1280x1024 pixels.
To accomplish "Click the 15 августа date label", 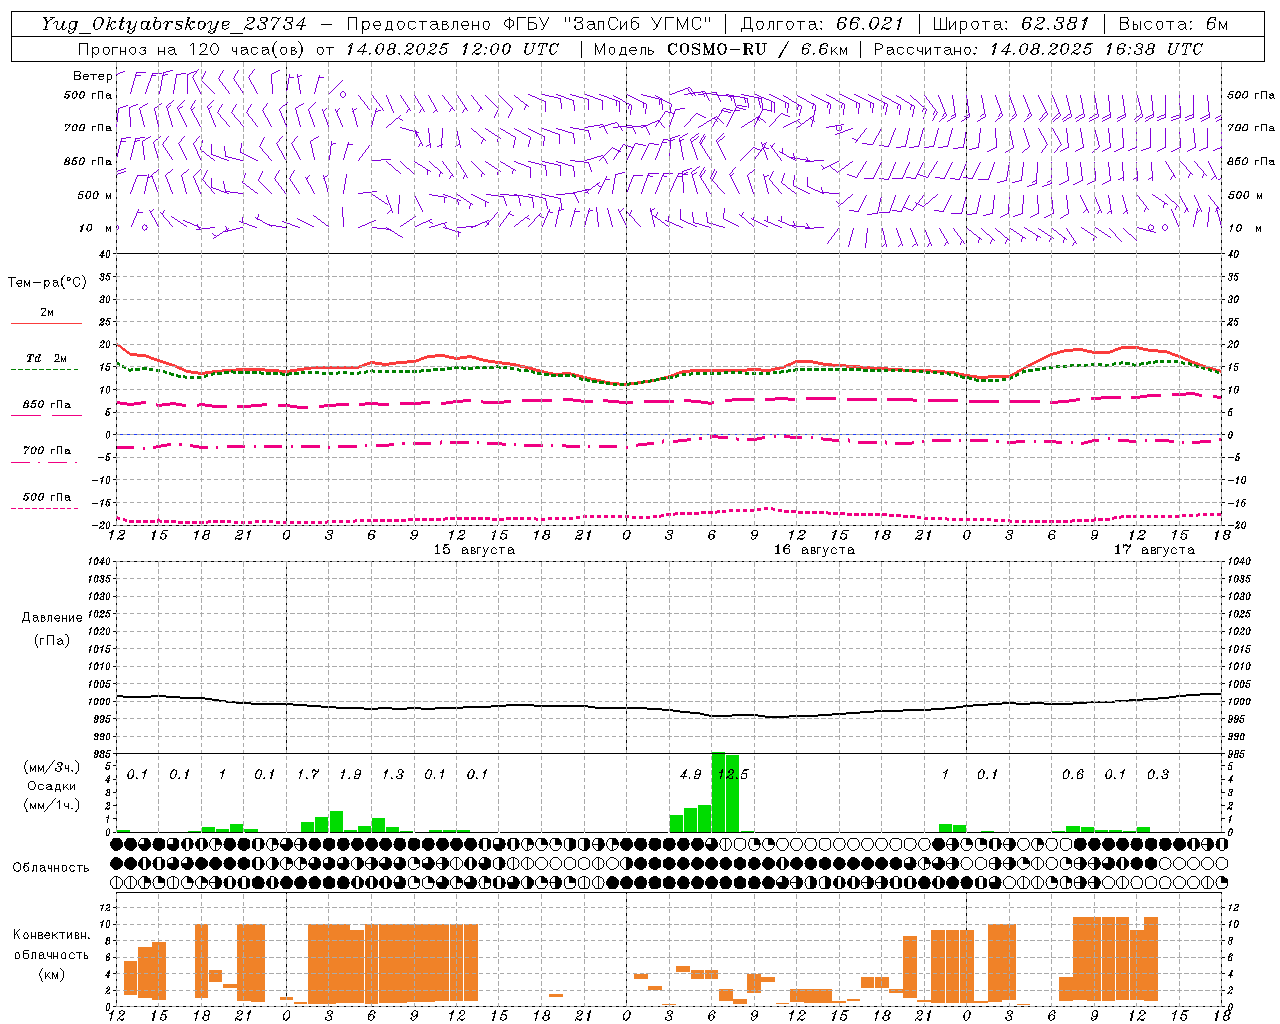I will click(474, 550).
